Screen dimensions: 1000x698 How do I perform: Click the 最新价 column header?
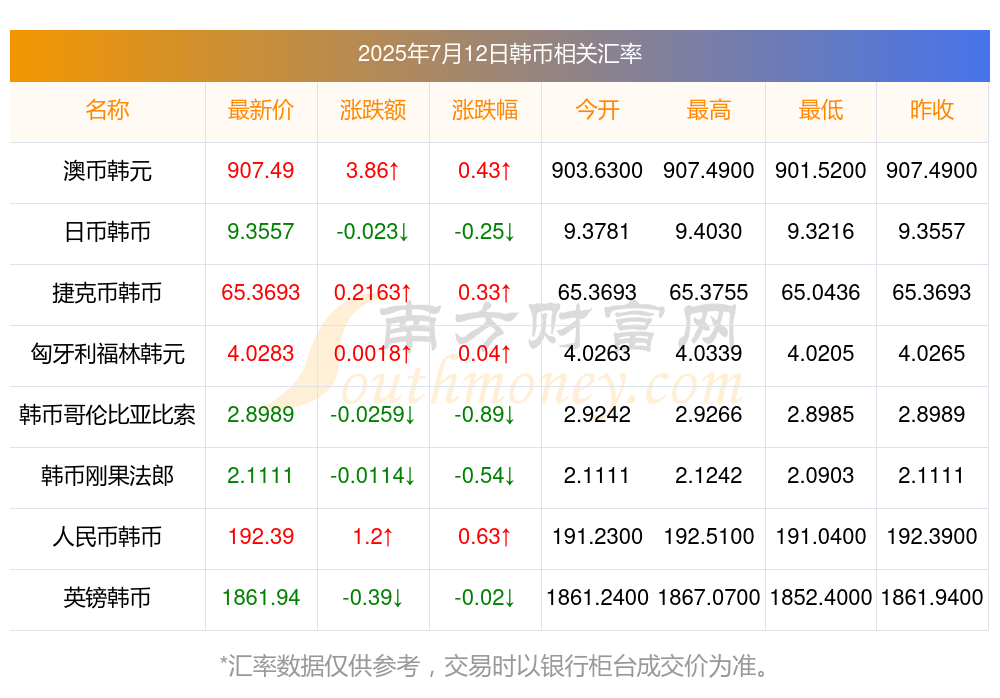click(x=261, y=110)
